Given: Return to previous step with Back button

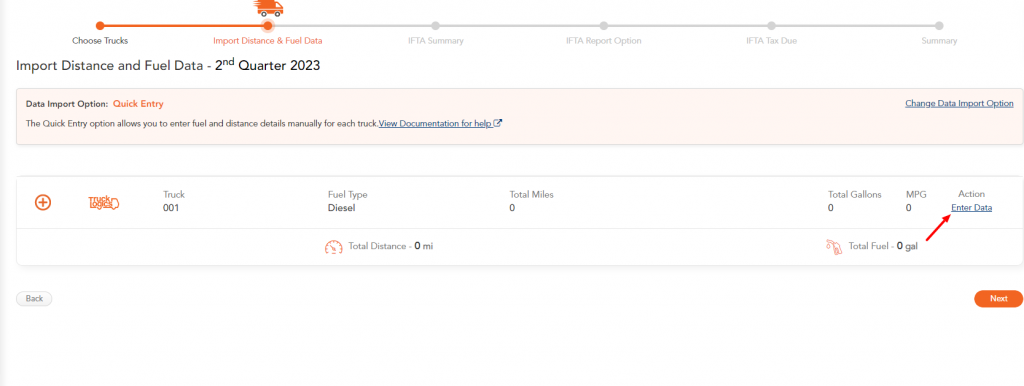Looking at the screenshot, I should (34, 298).
